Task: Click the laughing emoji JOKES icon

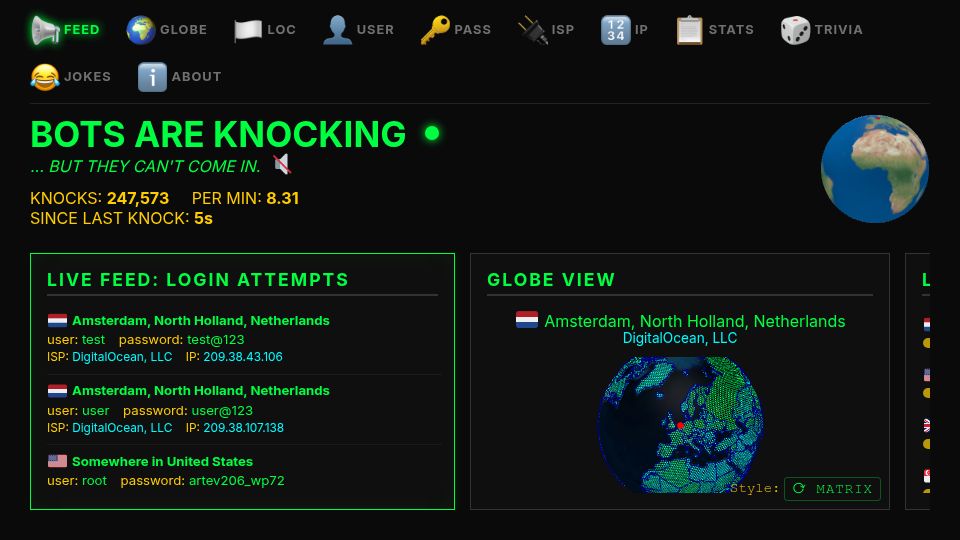Action: point(45,77)
